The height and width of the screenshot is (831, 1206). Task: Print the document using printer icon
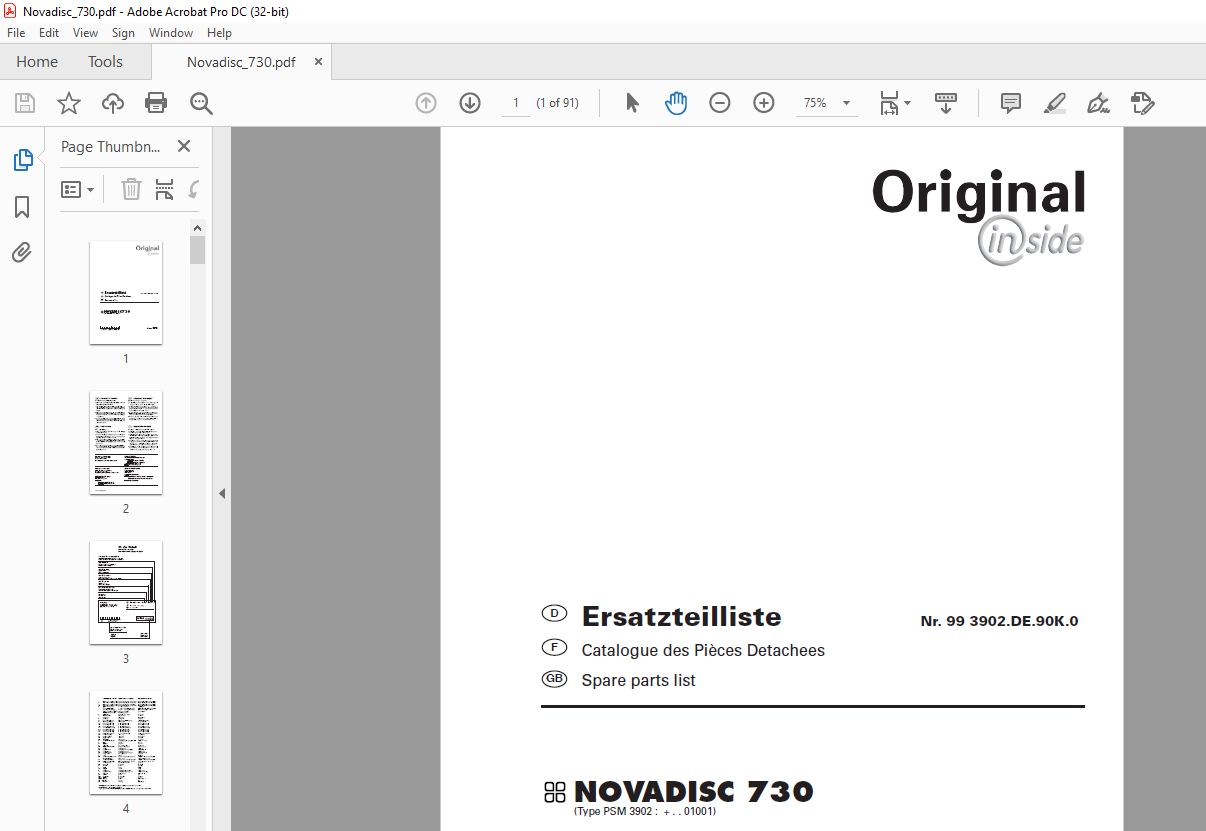click(156, 103)
